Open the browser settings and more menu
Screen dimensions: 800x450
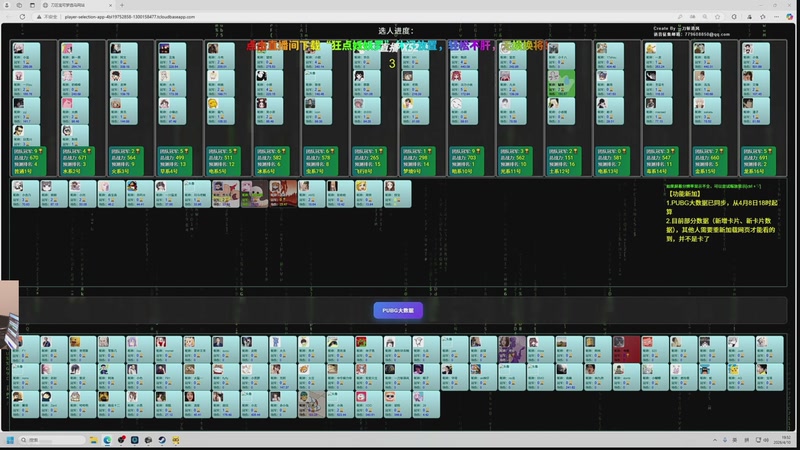click(776, 17)
